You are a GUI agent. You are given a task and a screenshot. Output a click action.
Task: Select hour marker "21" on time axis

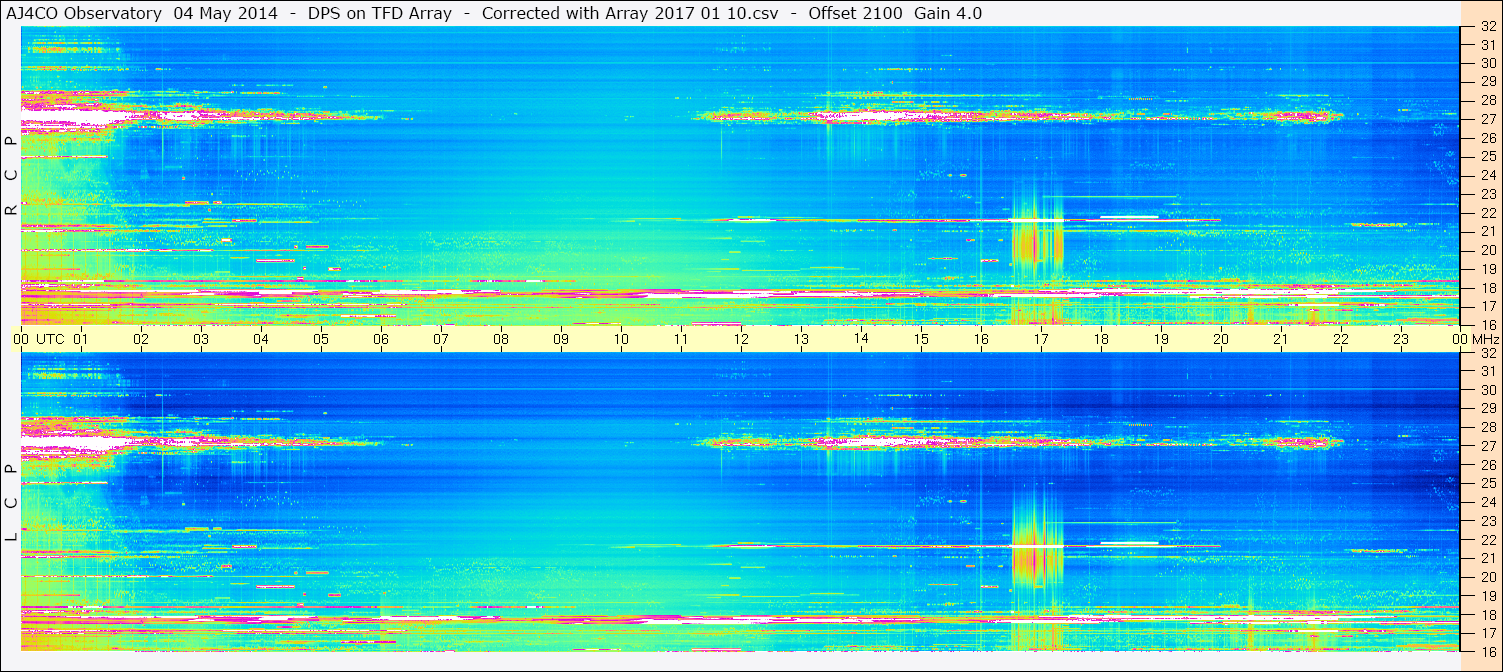coord(1281,339)
